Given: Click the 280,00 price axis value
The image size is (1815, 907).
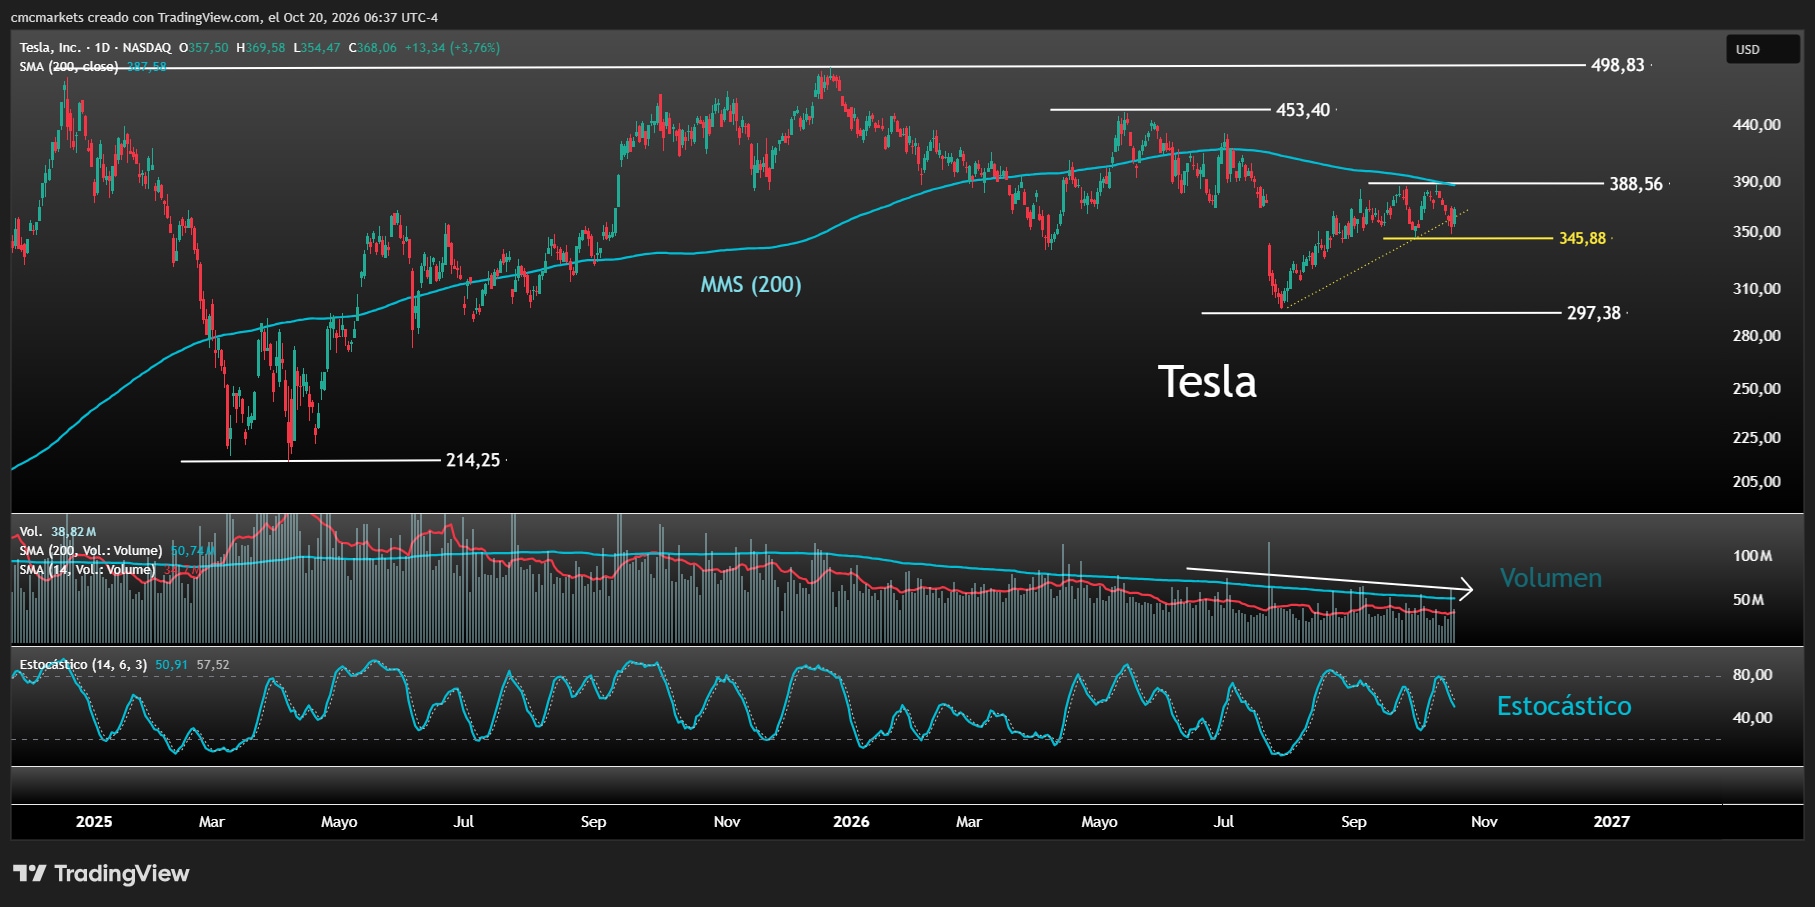Looking at the screenshot, I should pyautogui.click(x=1757, y=336).
